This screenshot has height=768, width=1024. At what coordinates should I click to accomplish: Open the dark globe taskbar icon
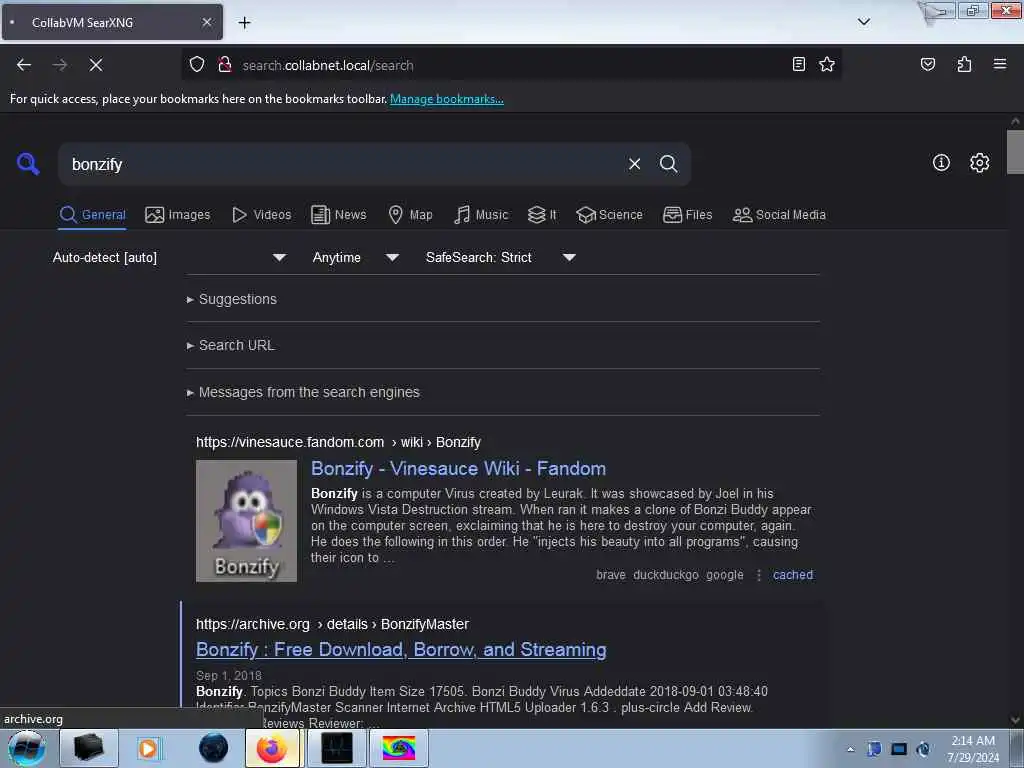(x=214, y=748)
